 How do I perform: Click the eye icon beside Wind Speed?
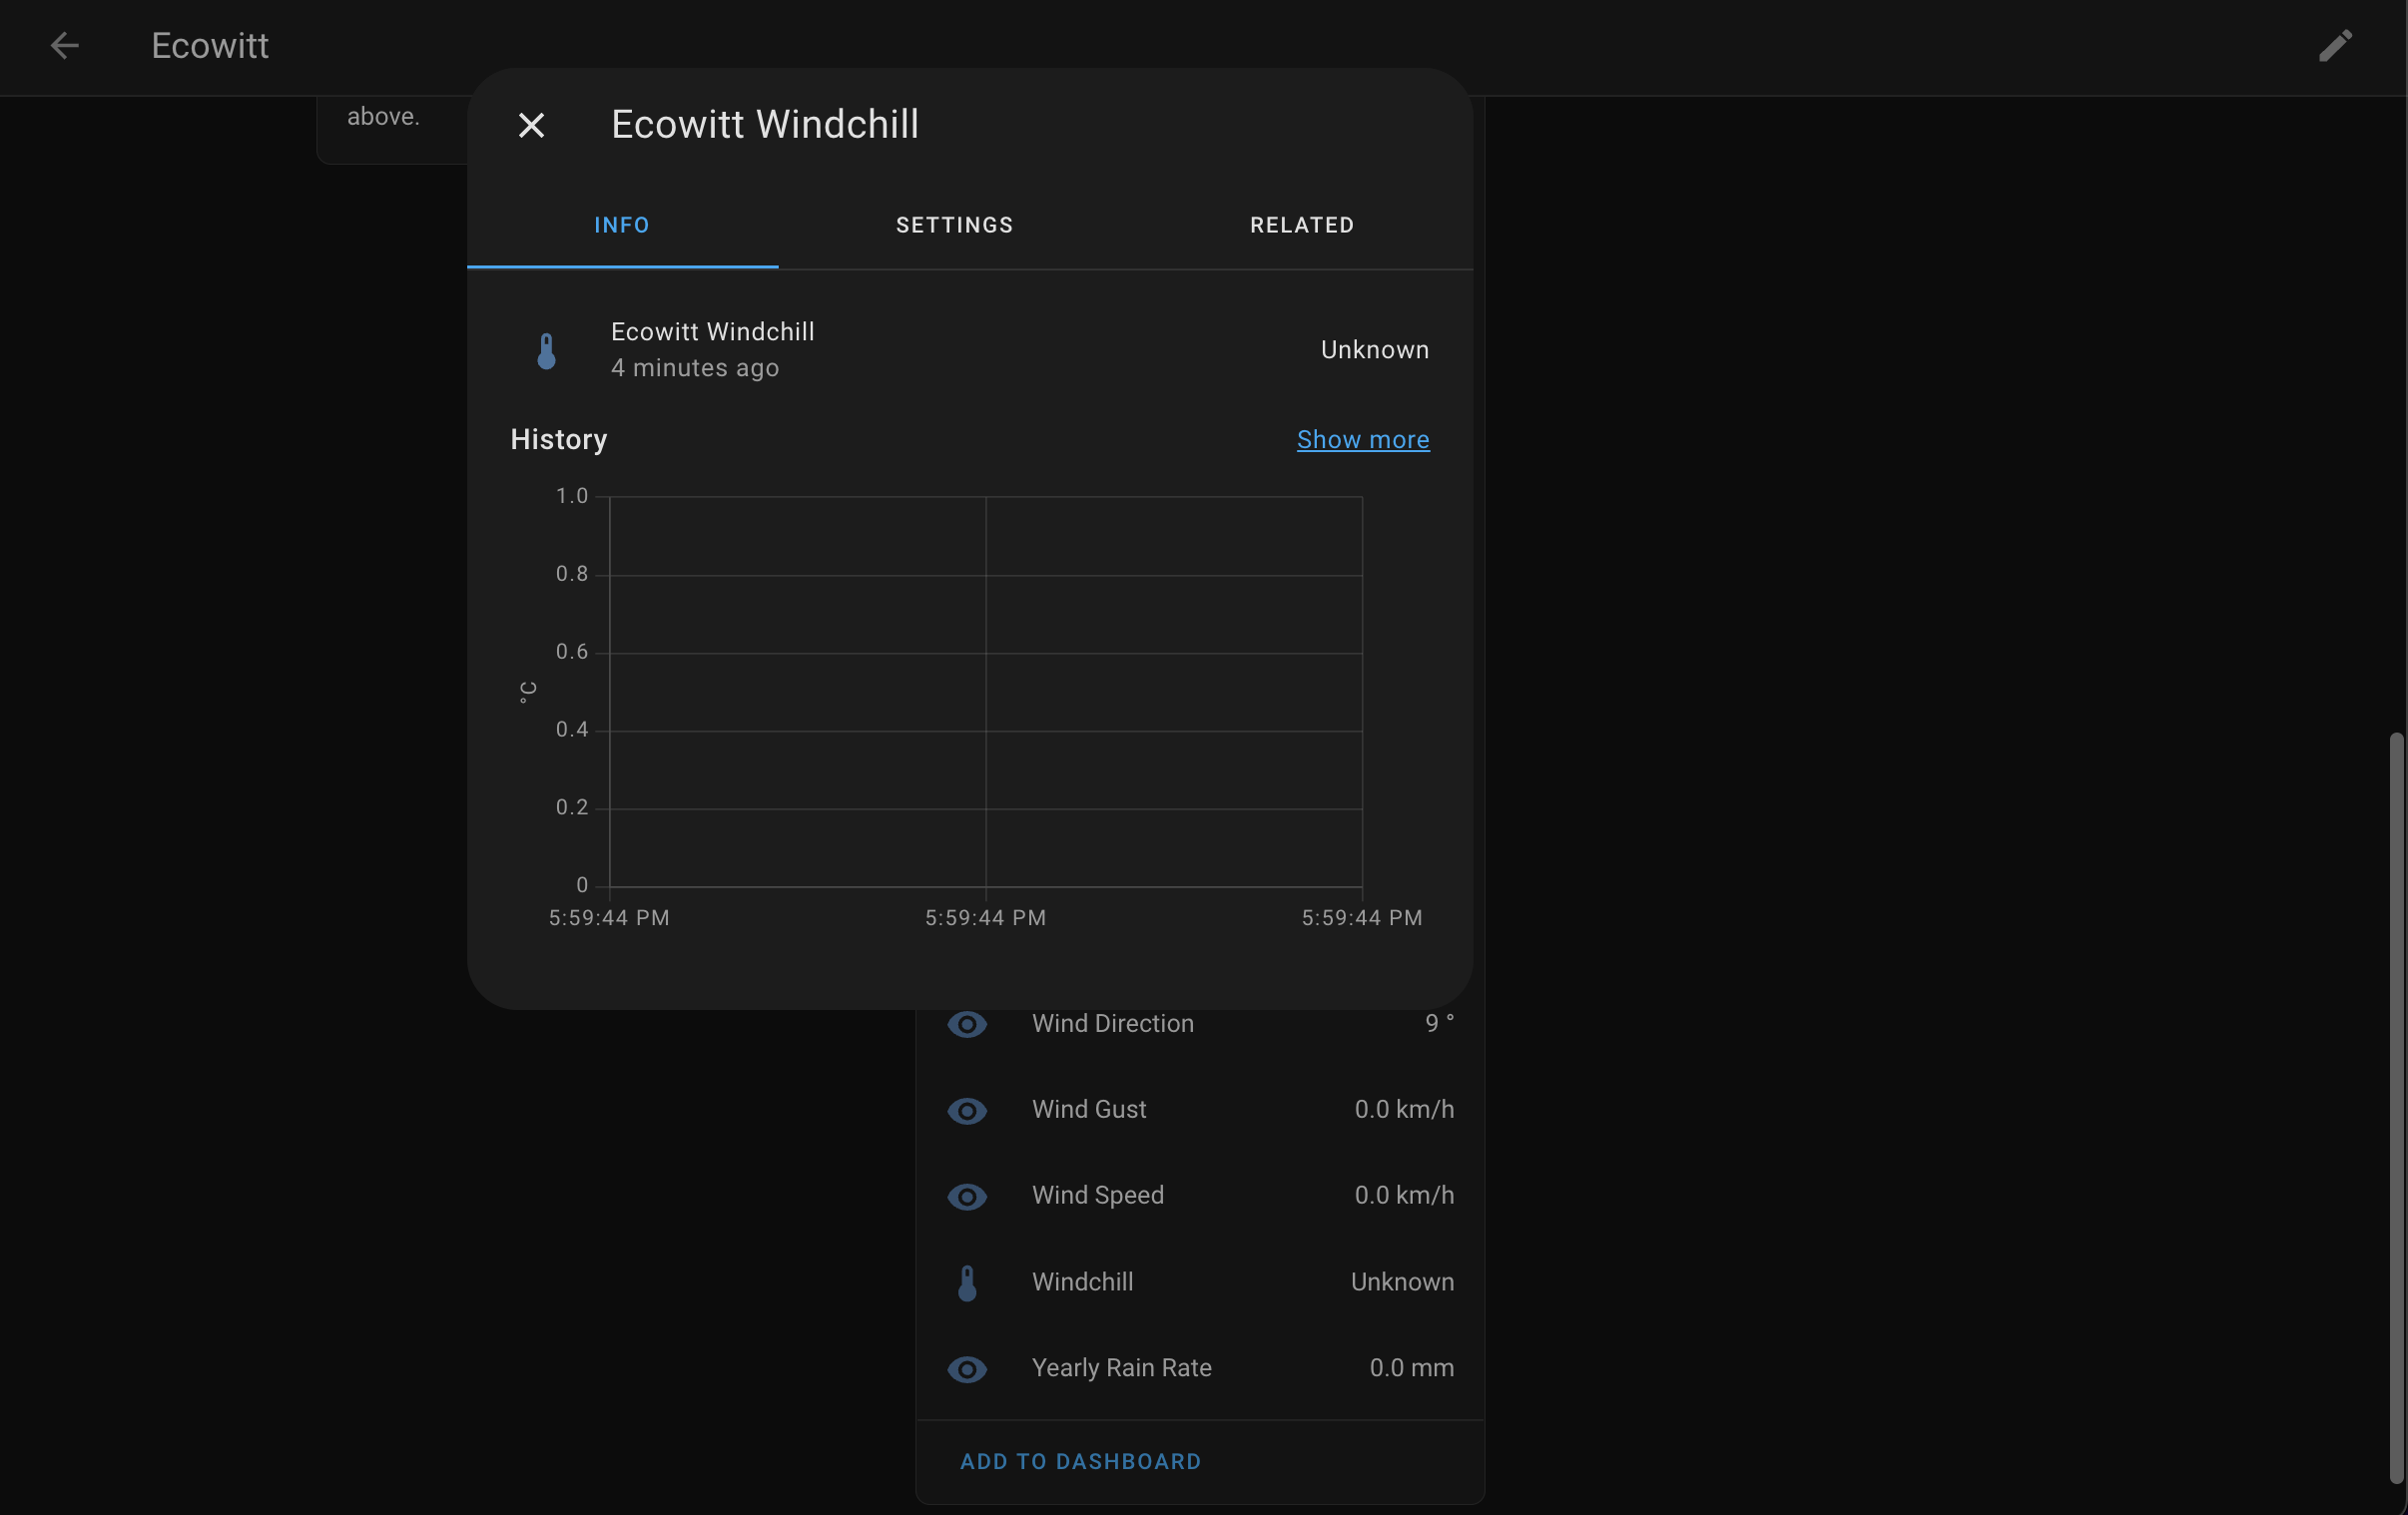pos(966,1196)
